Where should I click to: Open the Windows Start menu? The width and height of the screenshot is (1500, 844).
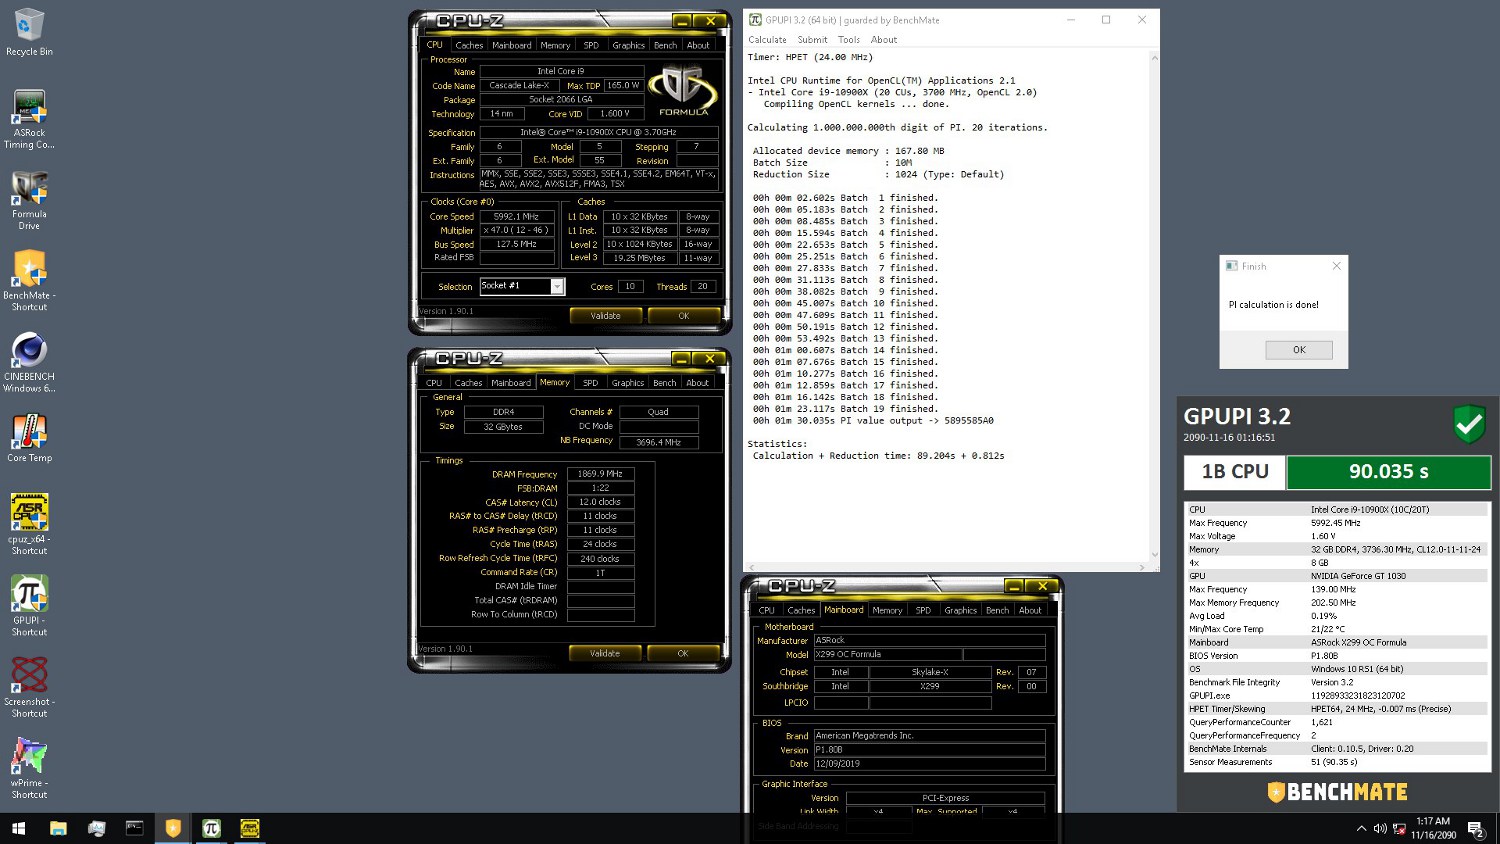18,828
